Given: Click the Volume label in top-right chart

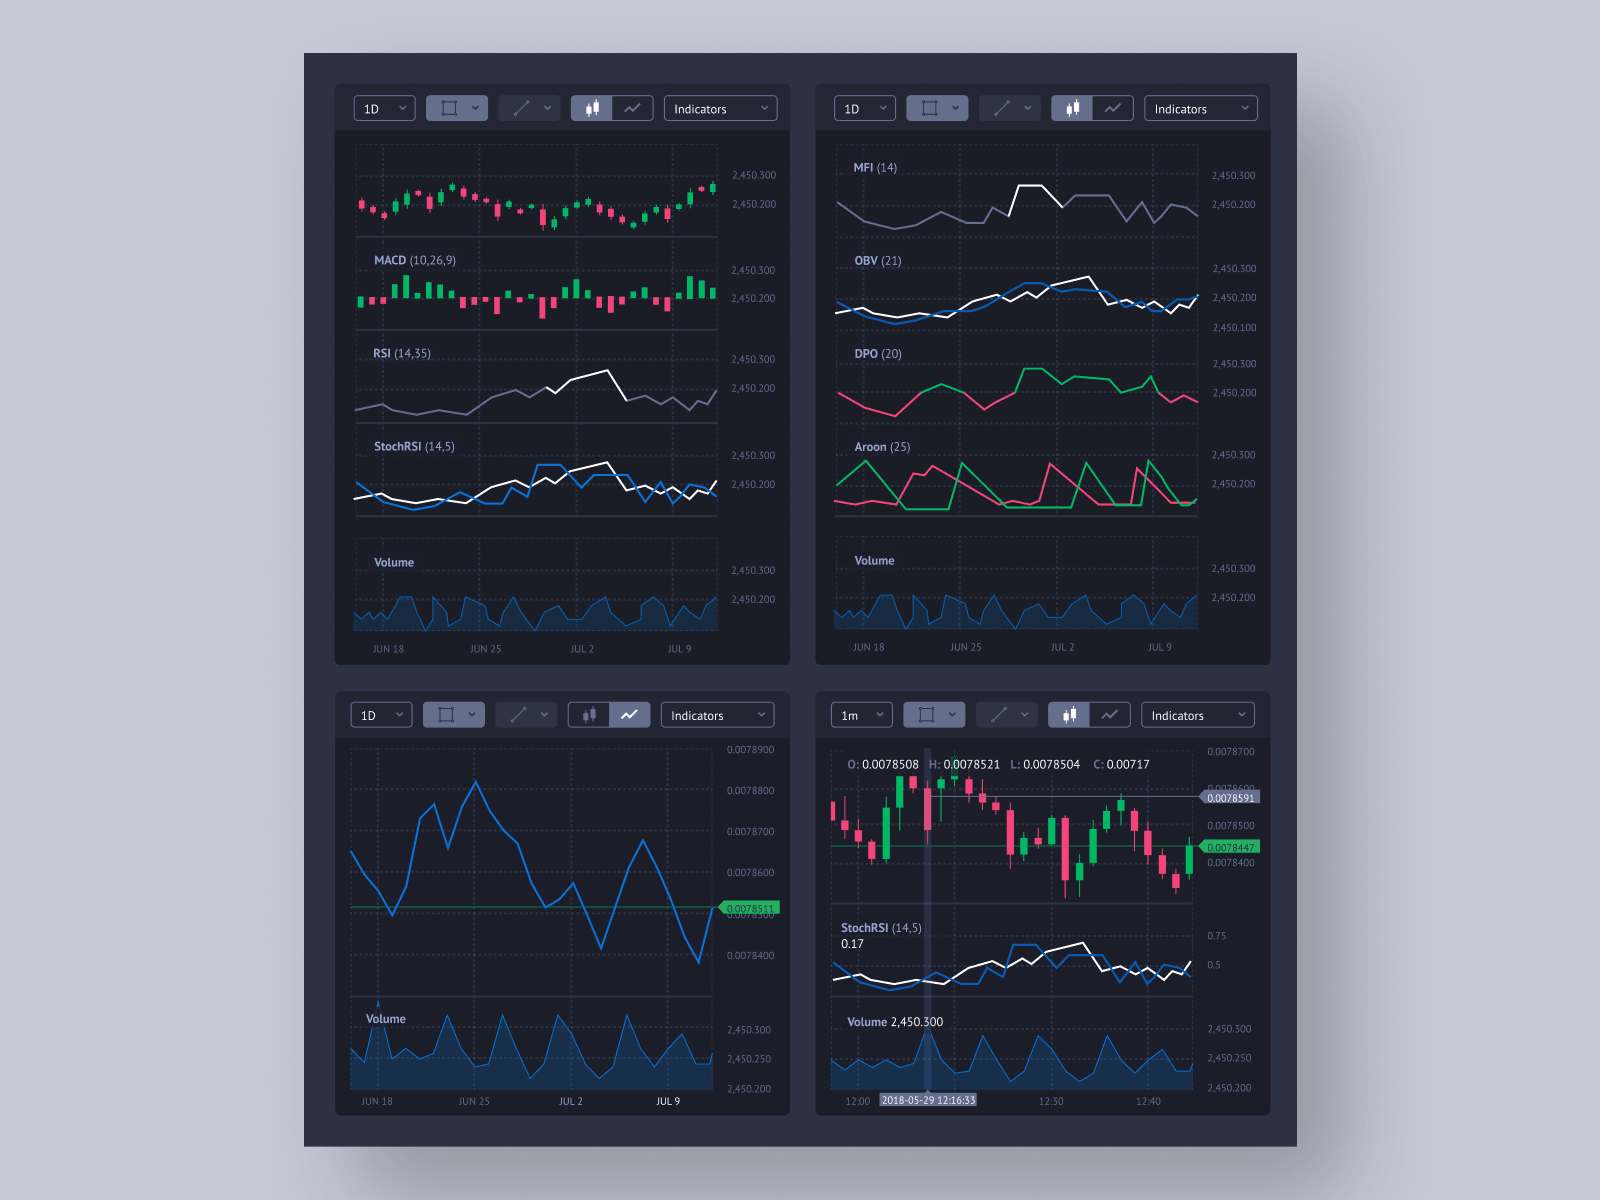Looking at the screenshot, I should (x=874, y=560).
